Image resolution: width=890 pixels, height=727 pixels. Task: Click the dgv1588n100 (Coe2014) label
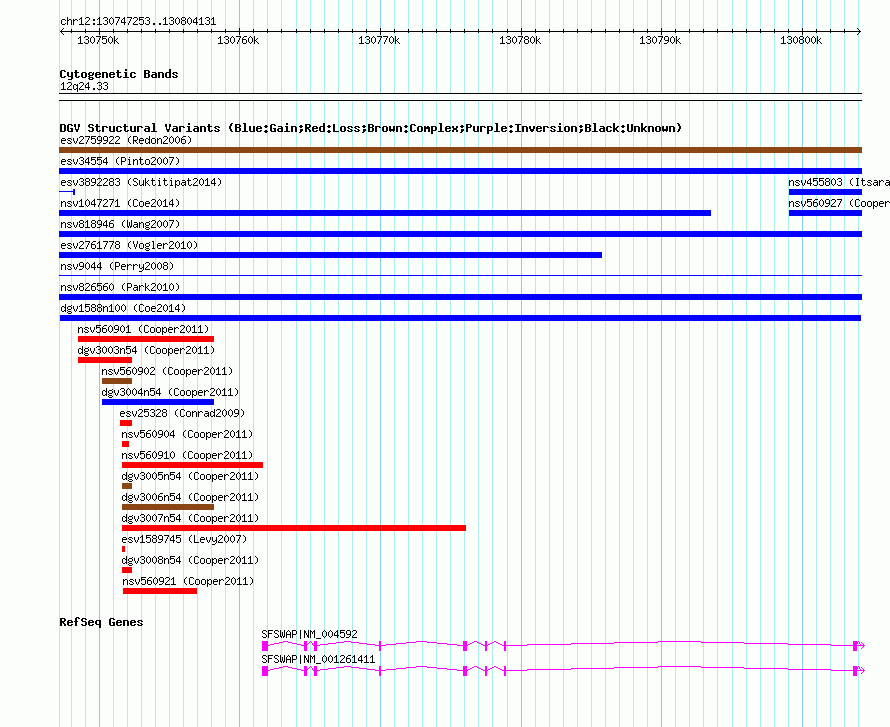coord(123,308)
